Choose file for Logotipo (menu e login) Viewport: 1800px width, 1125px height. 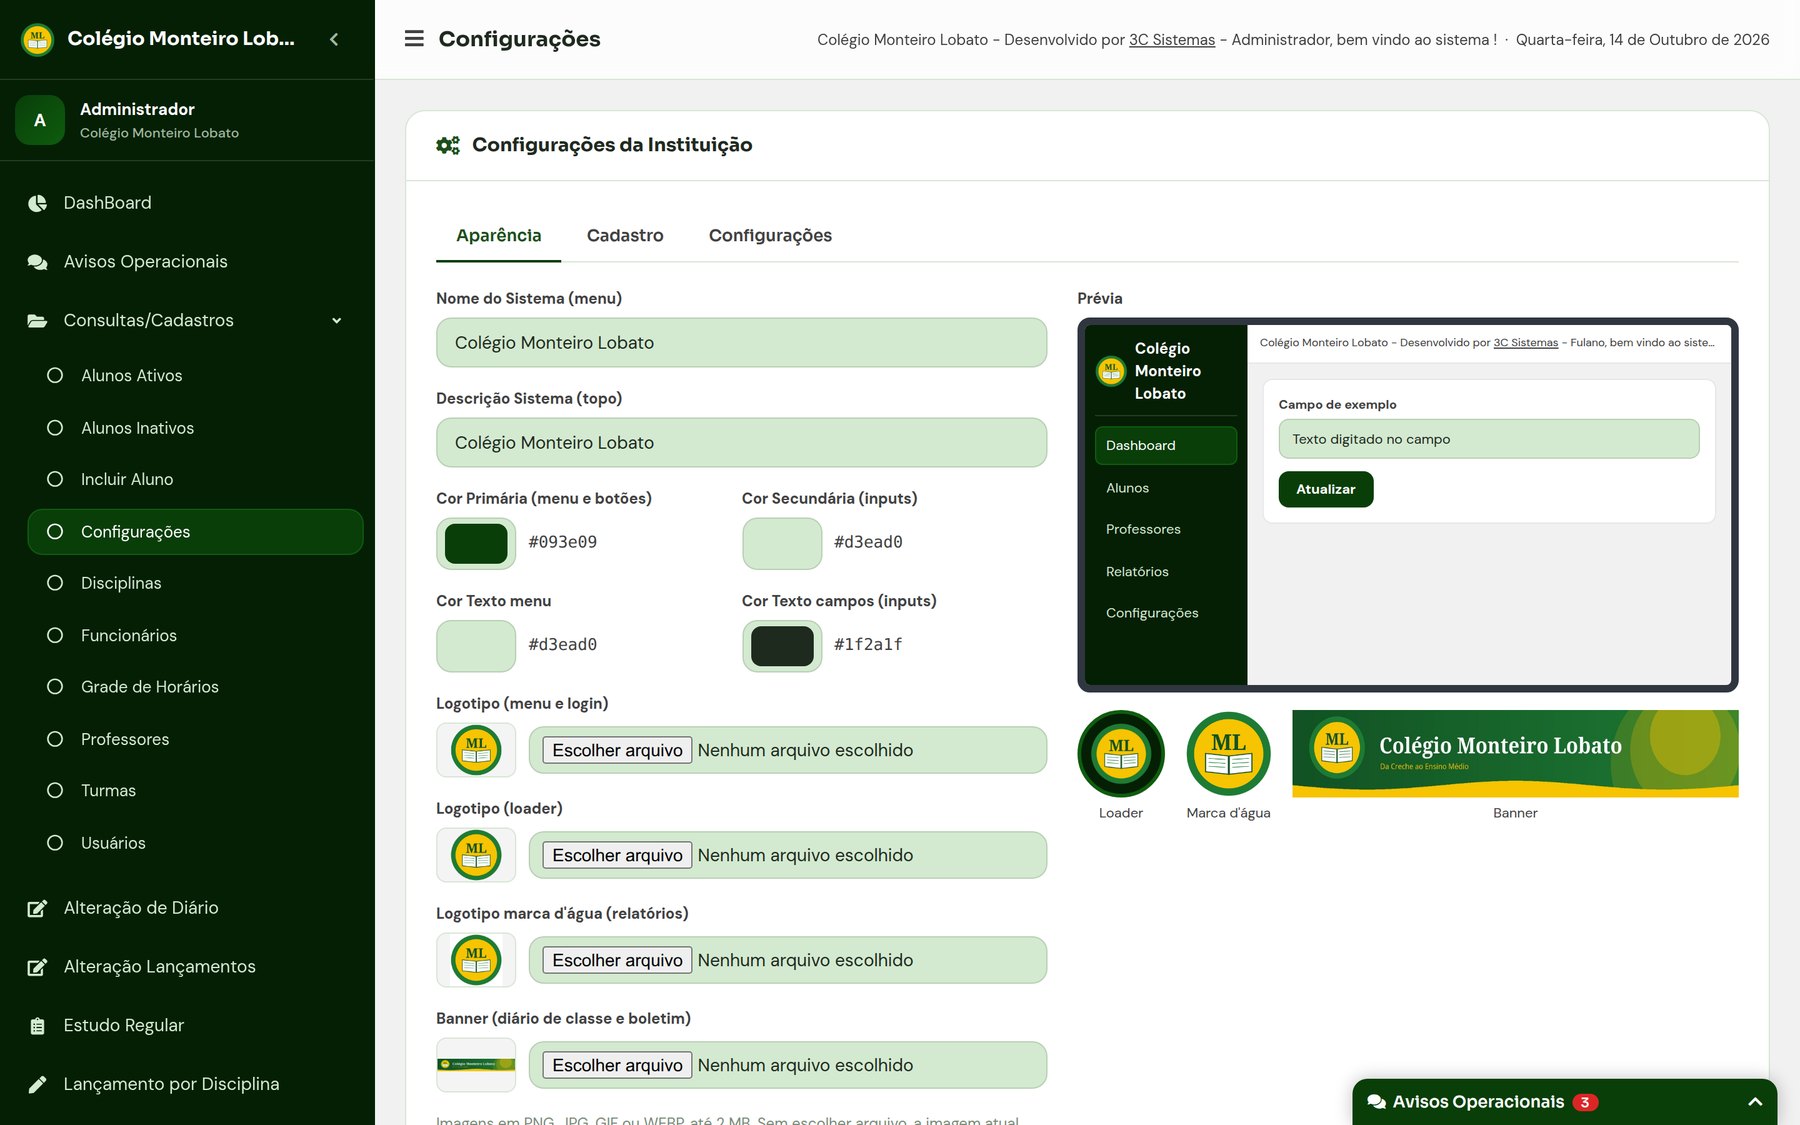pyautogui.click(x=617, y=750)
